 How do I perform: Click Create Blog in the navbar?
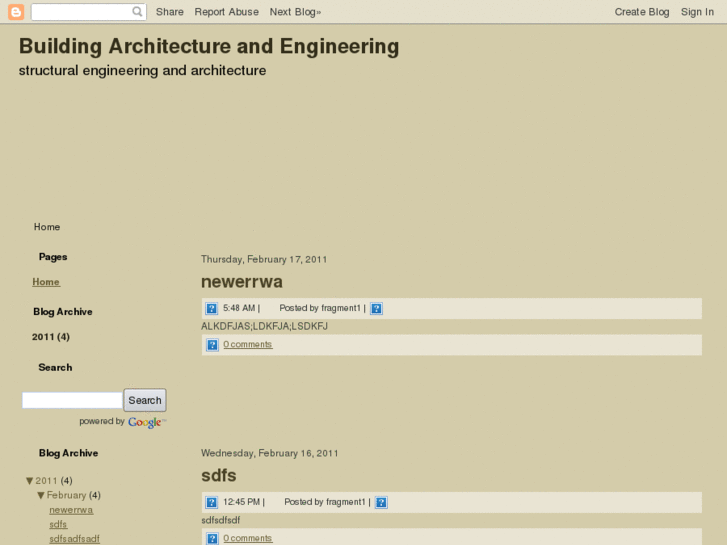(642, 12)
